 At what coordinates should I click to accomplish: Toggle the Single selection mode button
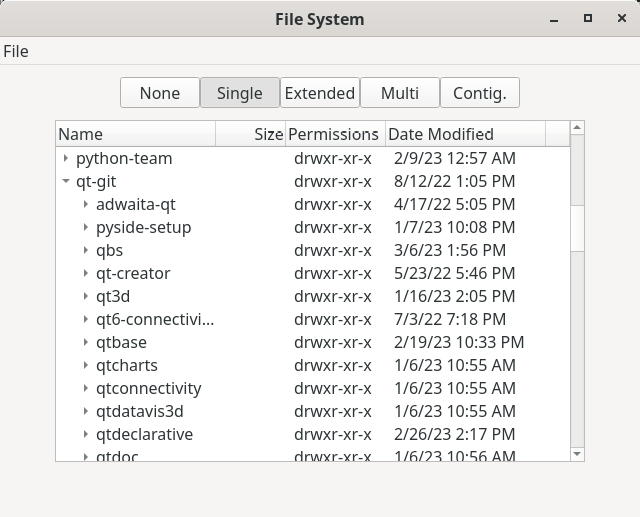(x=240, y=93)
